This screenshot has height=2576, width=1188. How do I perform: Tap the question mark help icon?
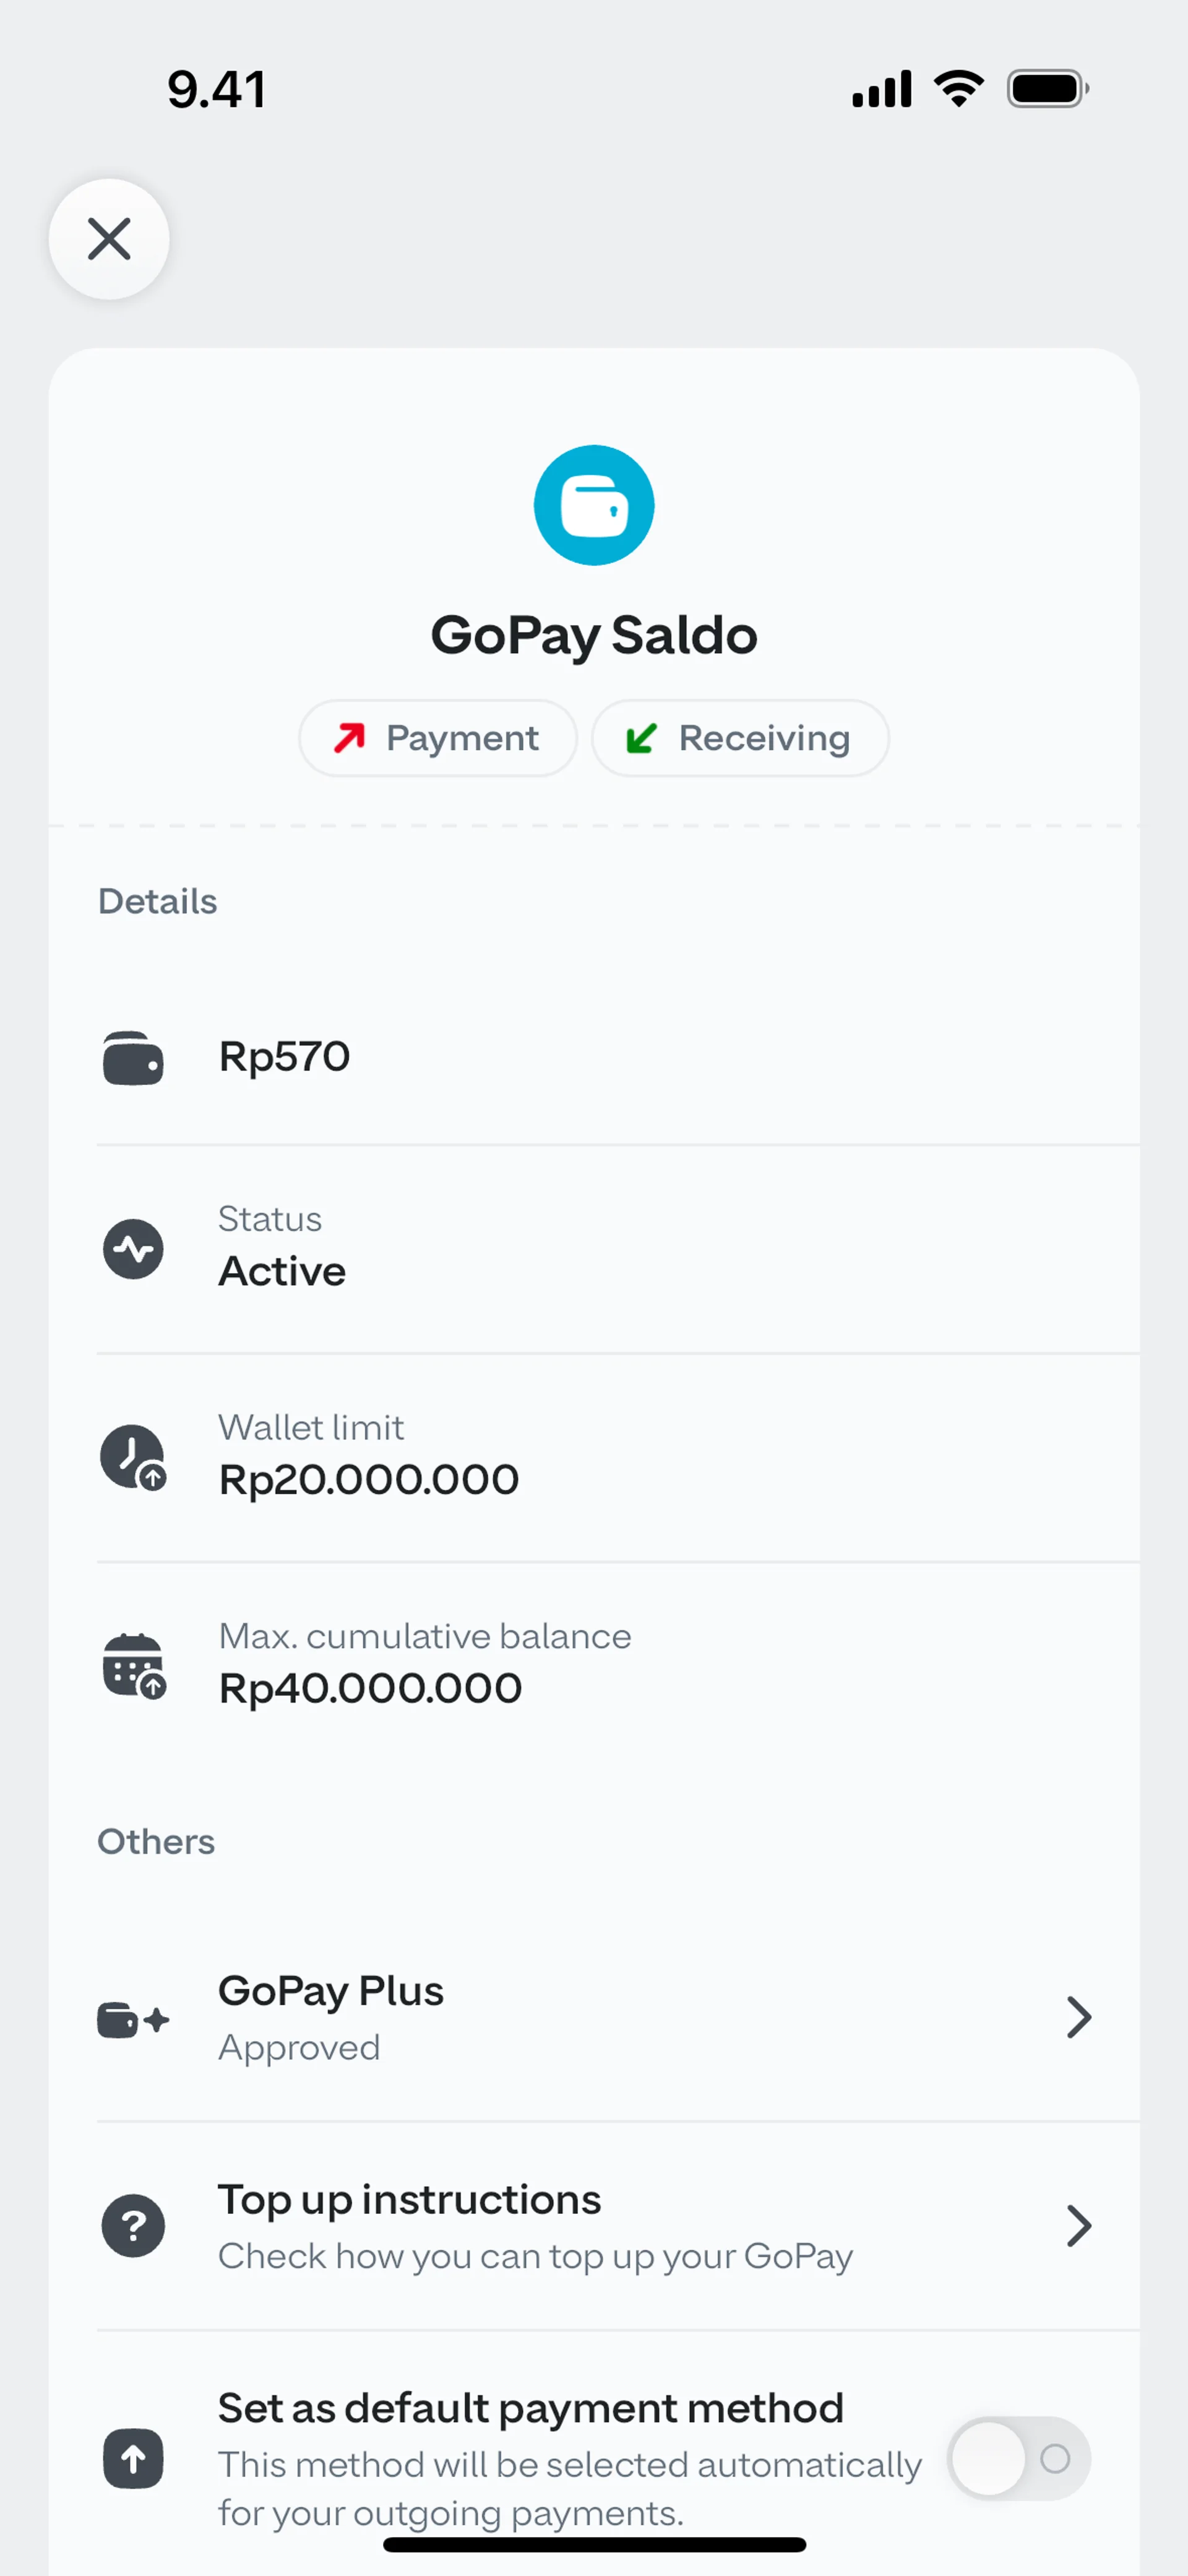(133, 2226)
